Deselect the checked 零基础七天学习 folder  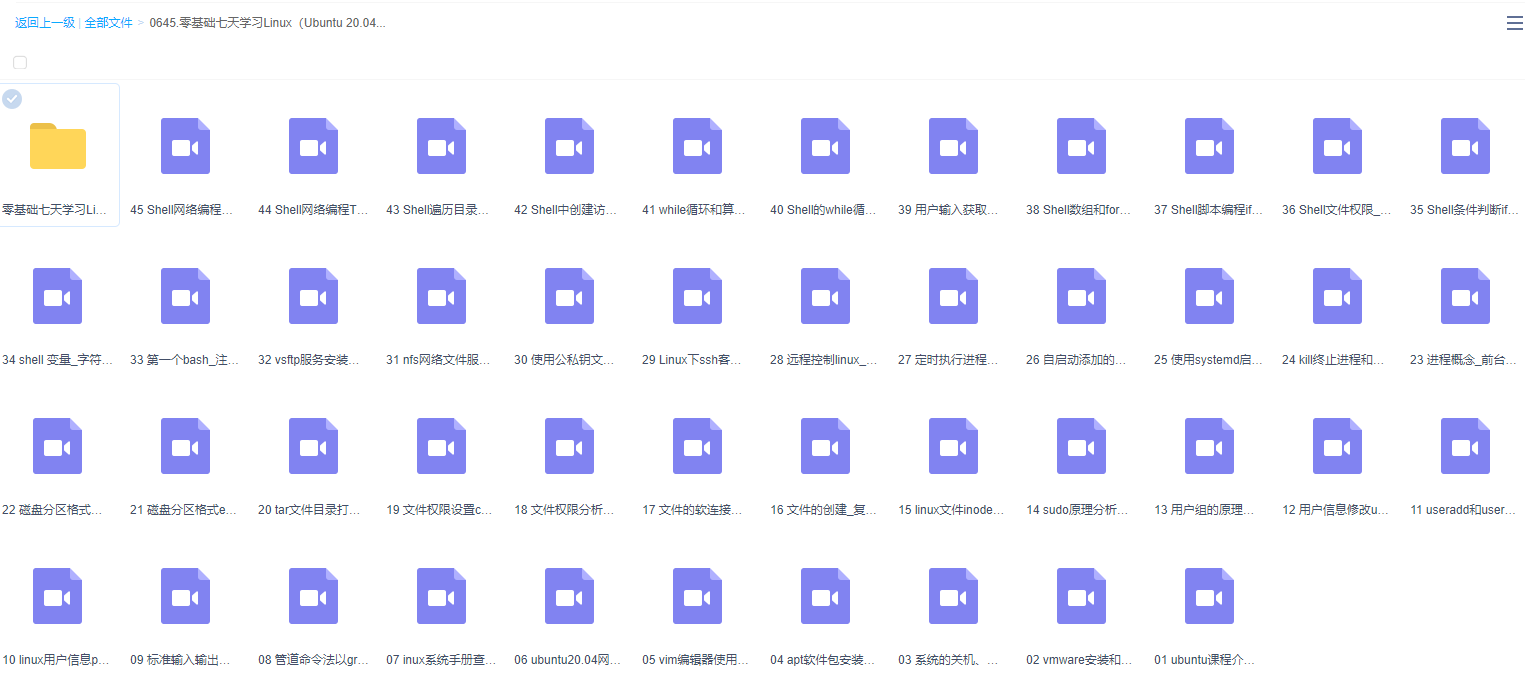click(12, 98)
